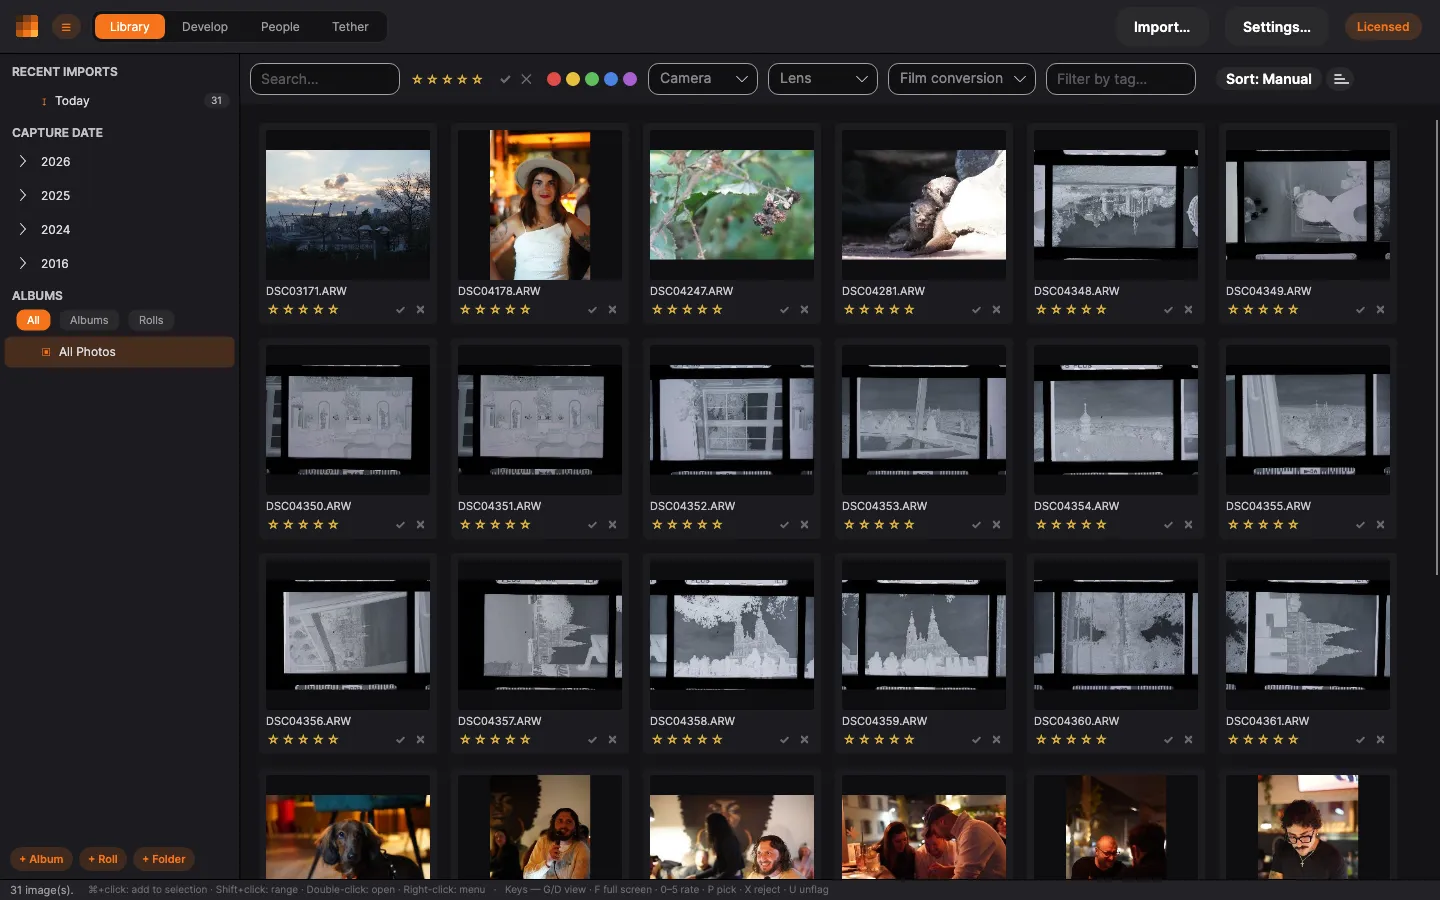Toggle the sidebar with hamburger icon
Viewport: 1440px width, 900px height.
tap(66, 27)
